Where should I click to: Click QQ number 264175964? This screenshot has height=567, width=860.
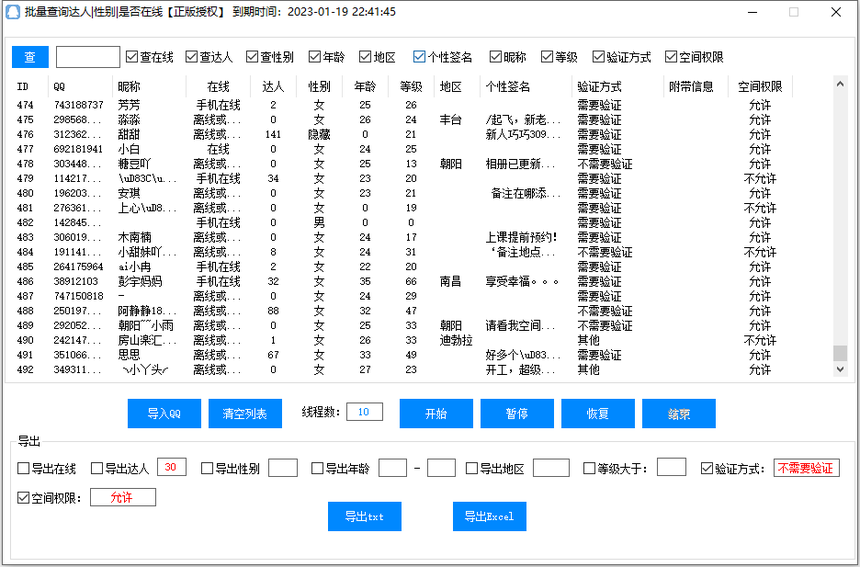pos(78,267)
